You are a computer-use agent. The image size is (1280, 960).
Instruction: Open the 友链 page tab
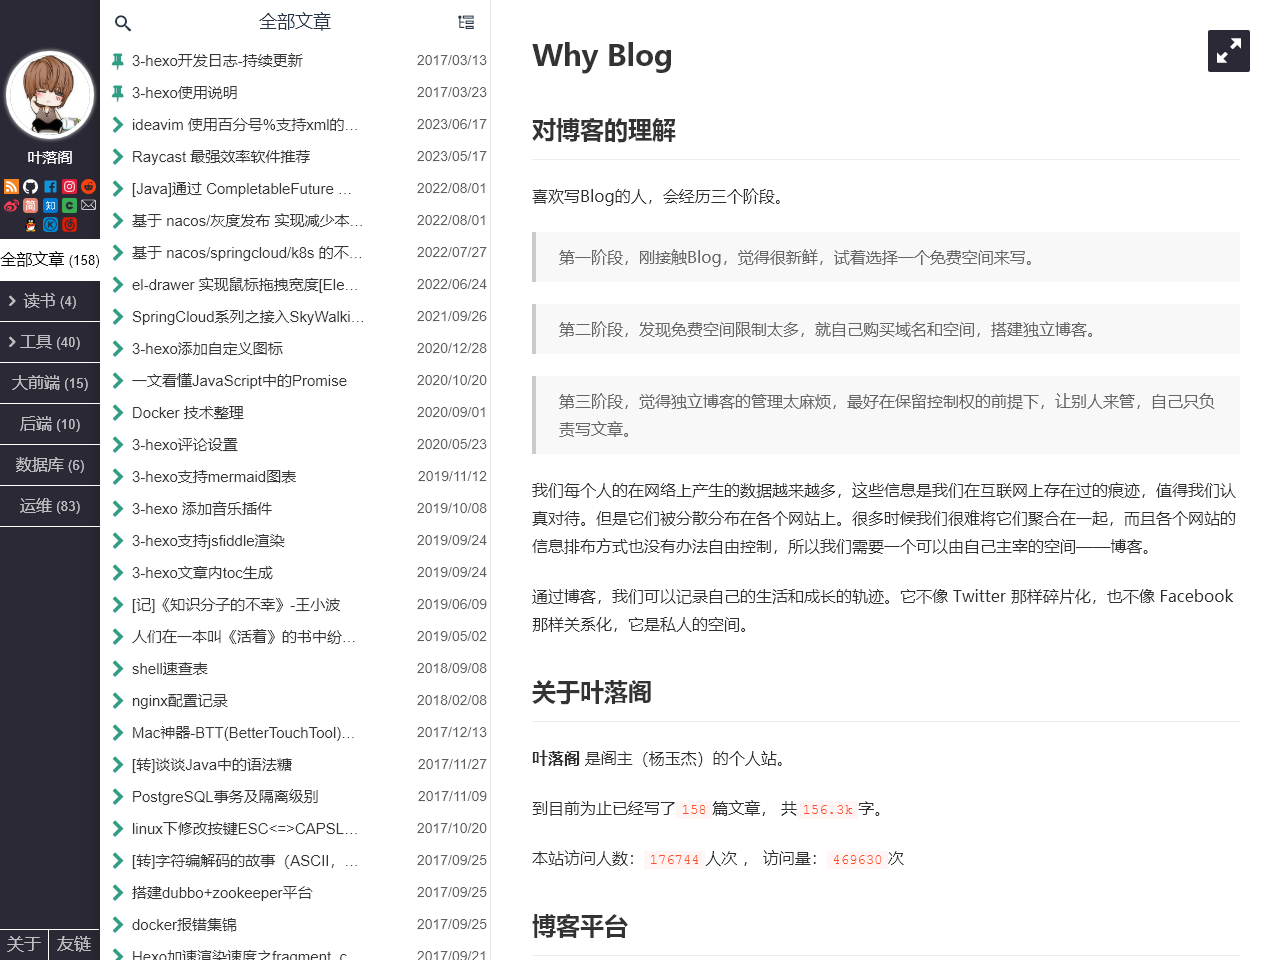coord(75,944)
